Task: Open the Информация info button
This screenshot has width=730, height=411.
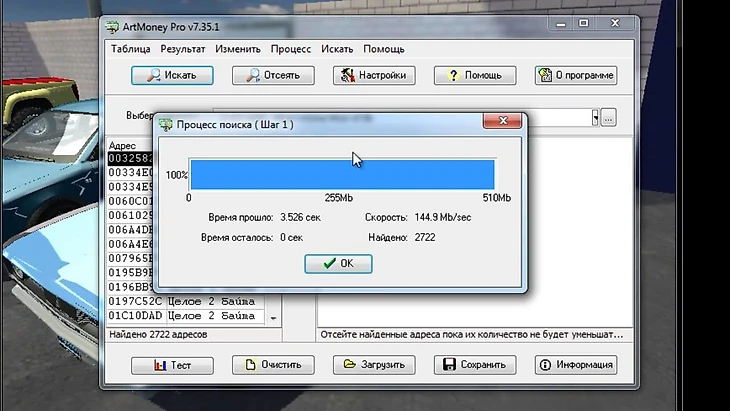Action: [x=575, y=365]
